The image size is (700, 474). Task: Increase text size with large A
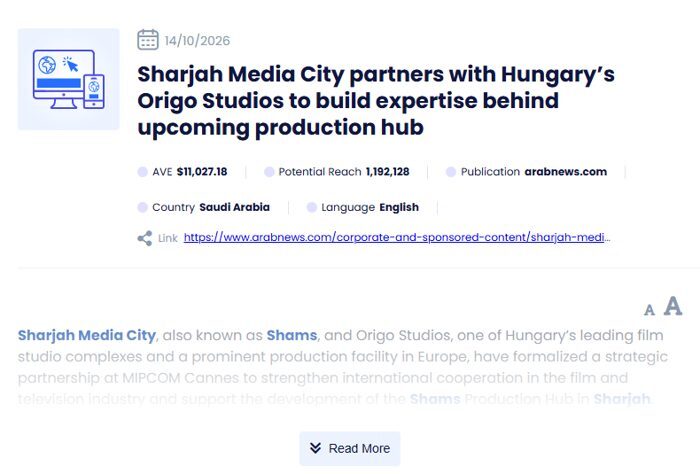[673, 306]
